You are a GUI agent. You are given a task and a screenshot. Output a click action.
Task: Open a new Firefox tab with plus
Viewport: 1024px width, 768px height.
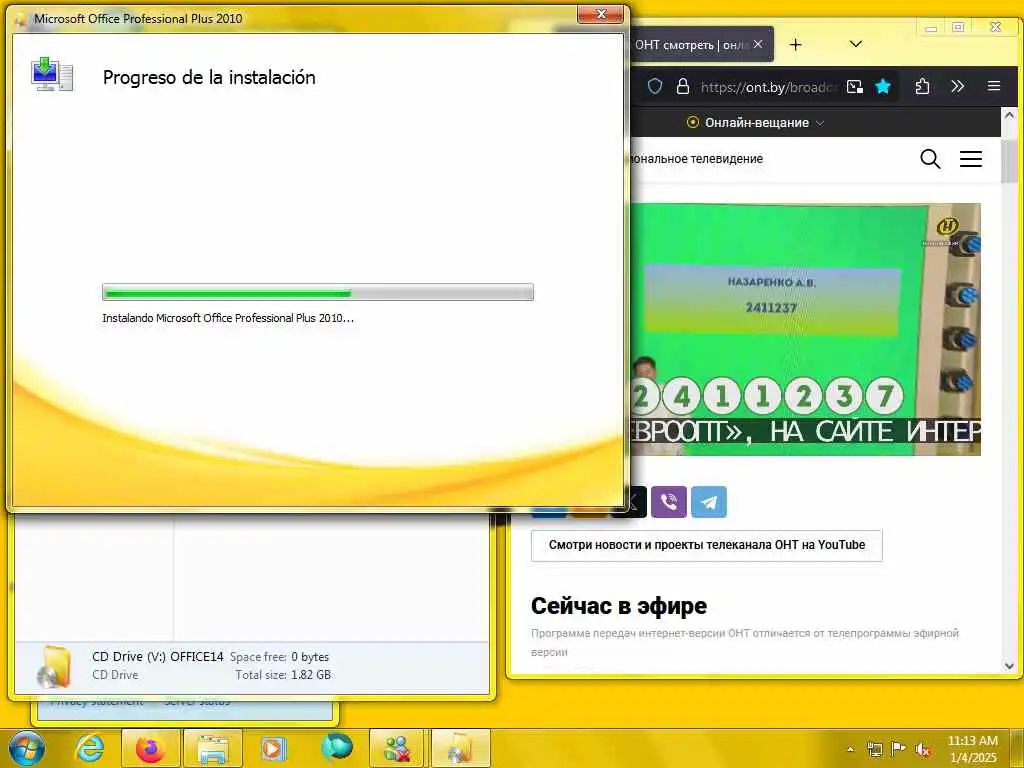[x=795, y=44]
